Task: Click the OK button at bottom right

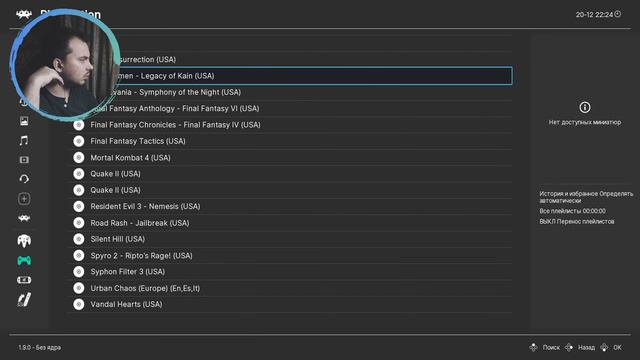Action: pos(611,347)
